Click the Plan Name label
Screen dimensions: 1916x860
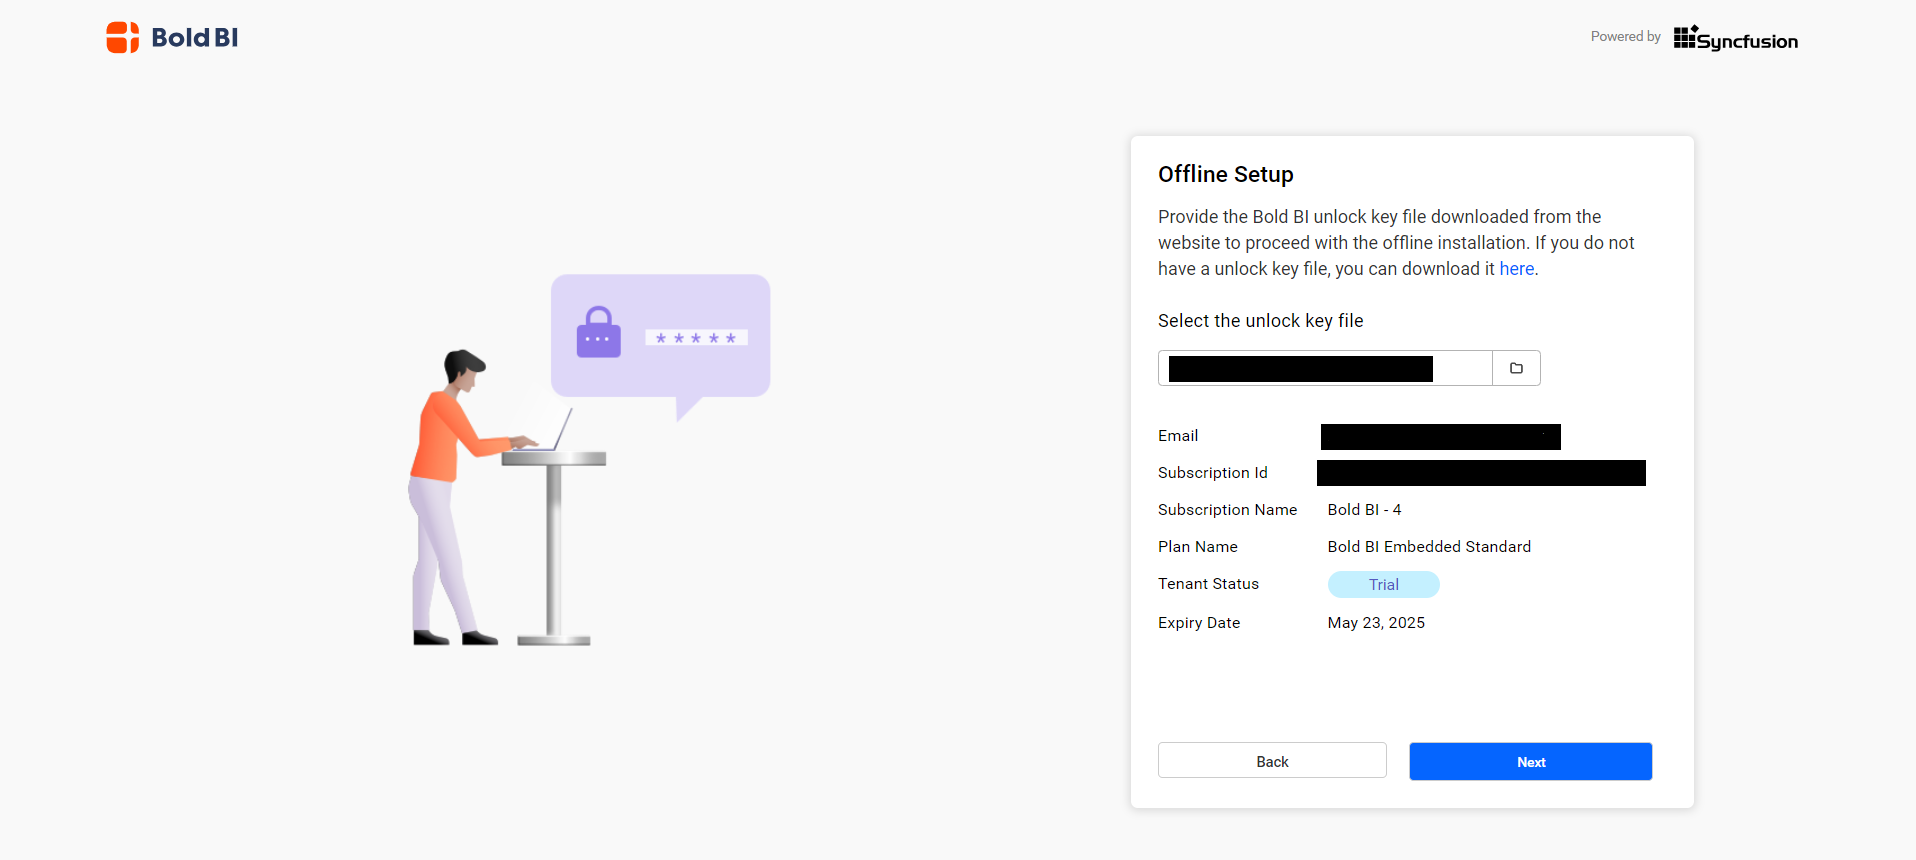coord(1198,547)
